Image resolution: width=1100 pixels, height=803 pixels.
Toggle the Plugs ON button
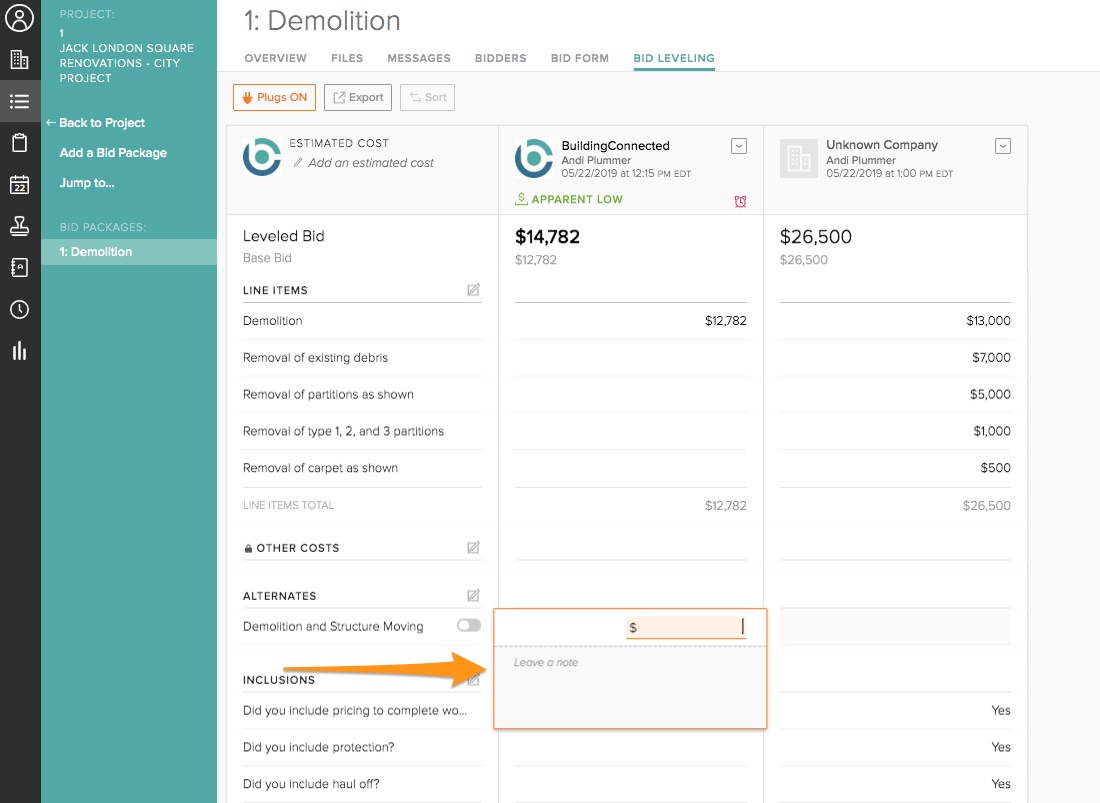point(274,97)
